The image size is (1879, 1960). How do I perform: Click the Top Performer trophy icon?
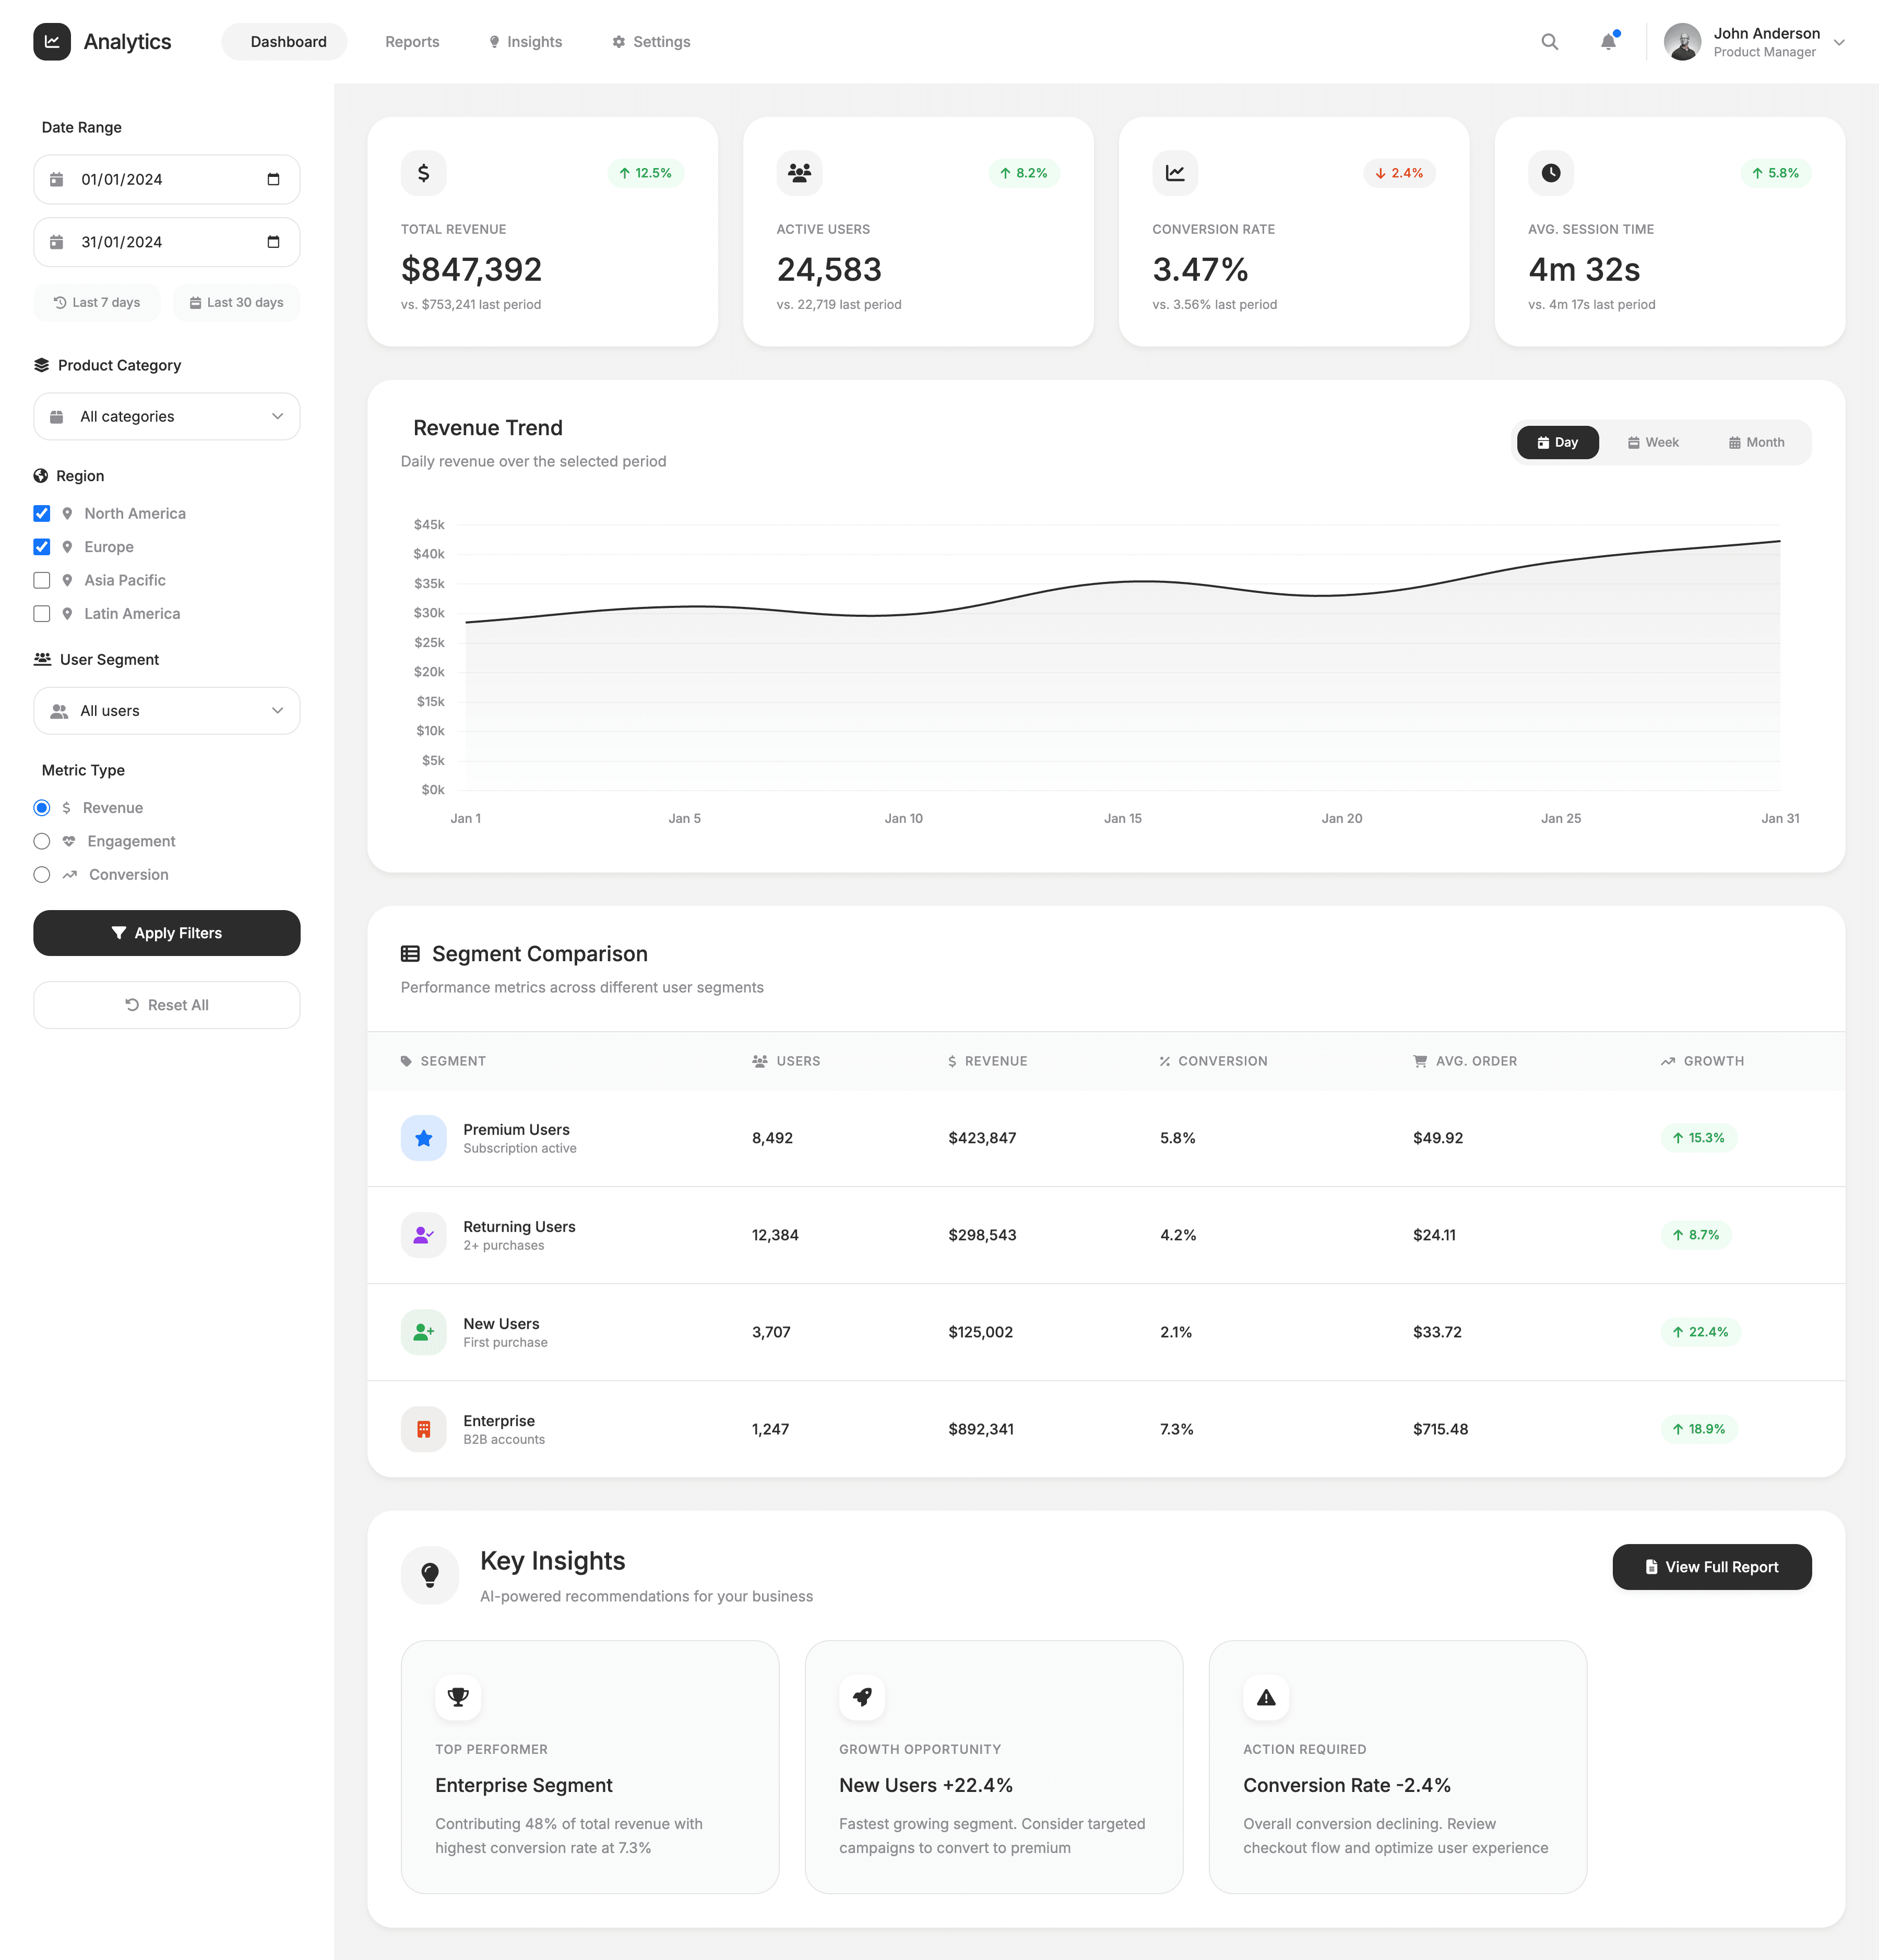(458, 1697)
